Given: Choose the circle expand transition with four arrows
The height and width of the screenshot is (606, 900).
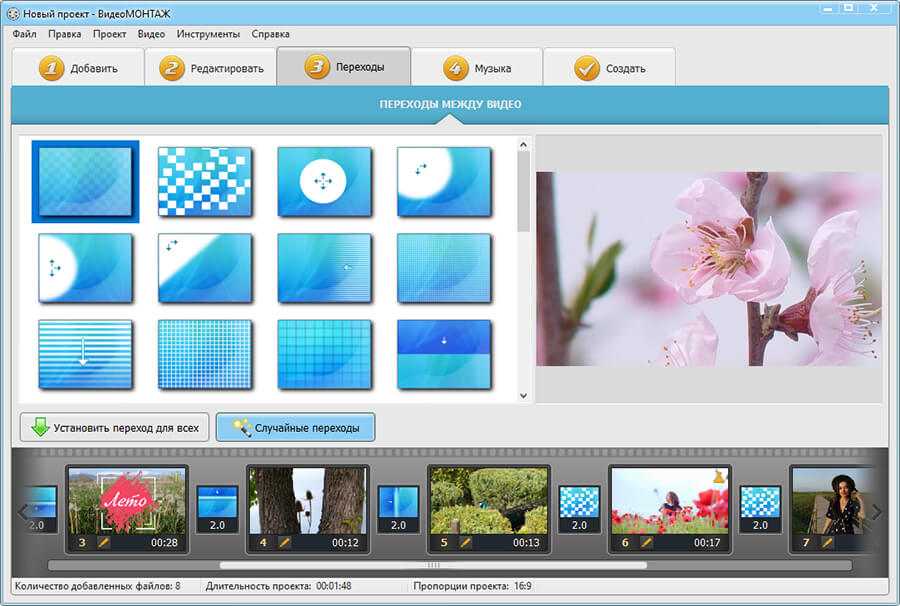Looking at the screenshot, I should click(324, 181).
